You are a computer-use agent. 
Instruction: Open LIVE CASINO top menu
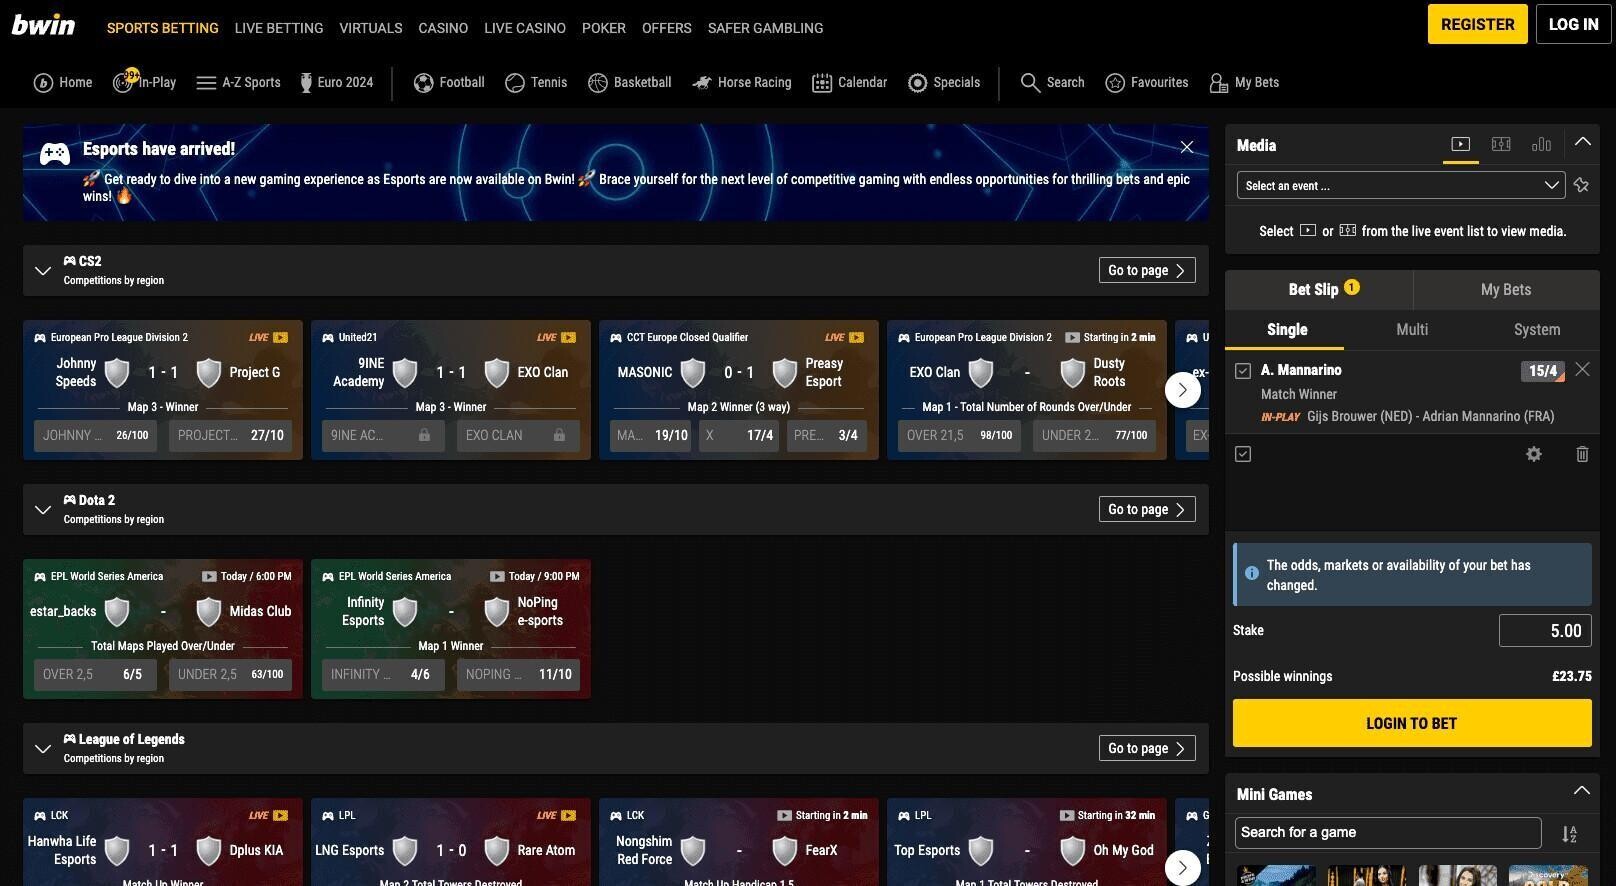tap(525, 28)
